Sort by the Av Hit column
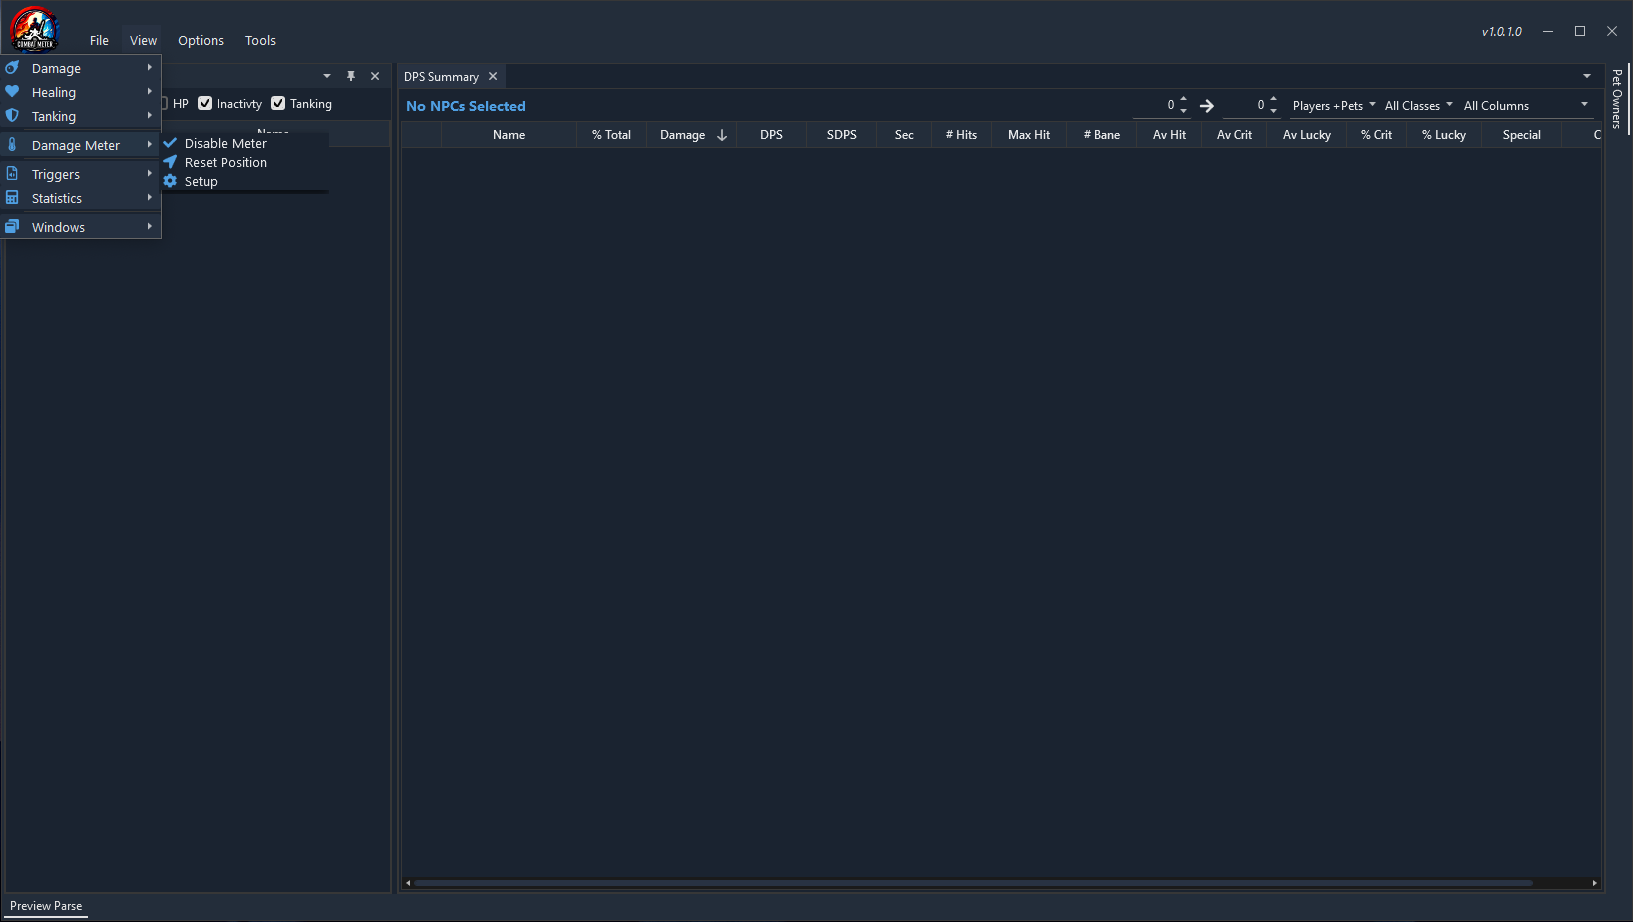1633x922 pixels. pyautogui.click(x=1169, y=135)
